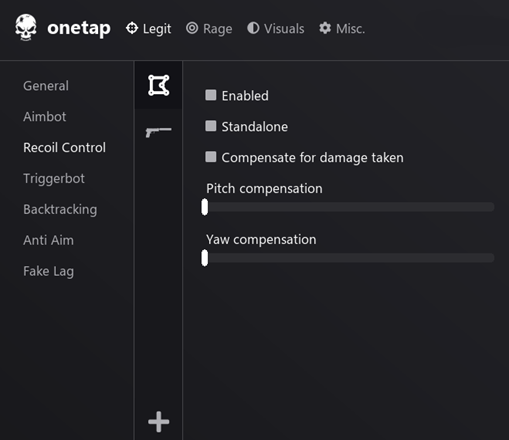Click the Pitch compensation slider track
This screenshot has width=509, height=440.
coord(348,207)
